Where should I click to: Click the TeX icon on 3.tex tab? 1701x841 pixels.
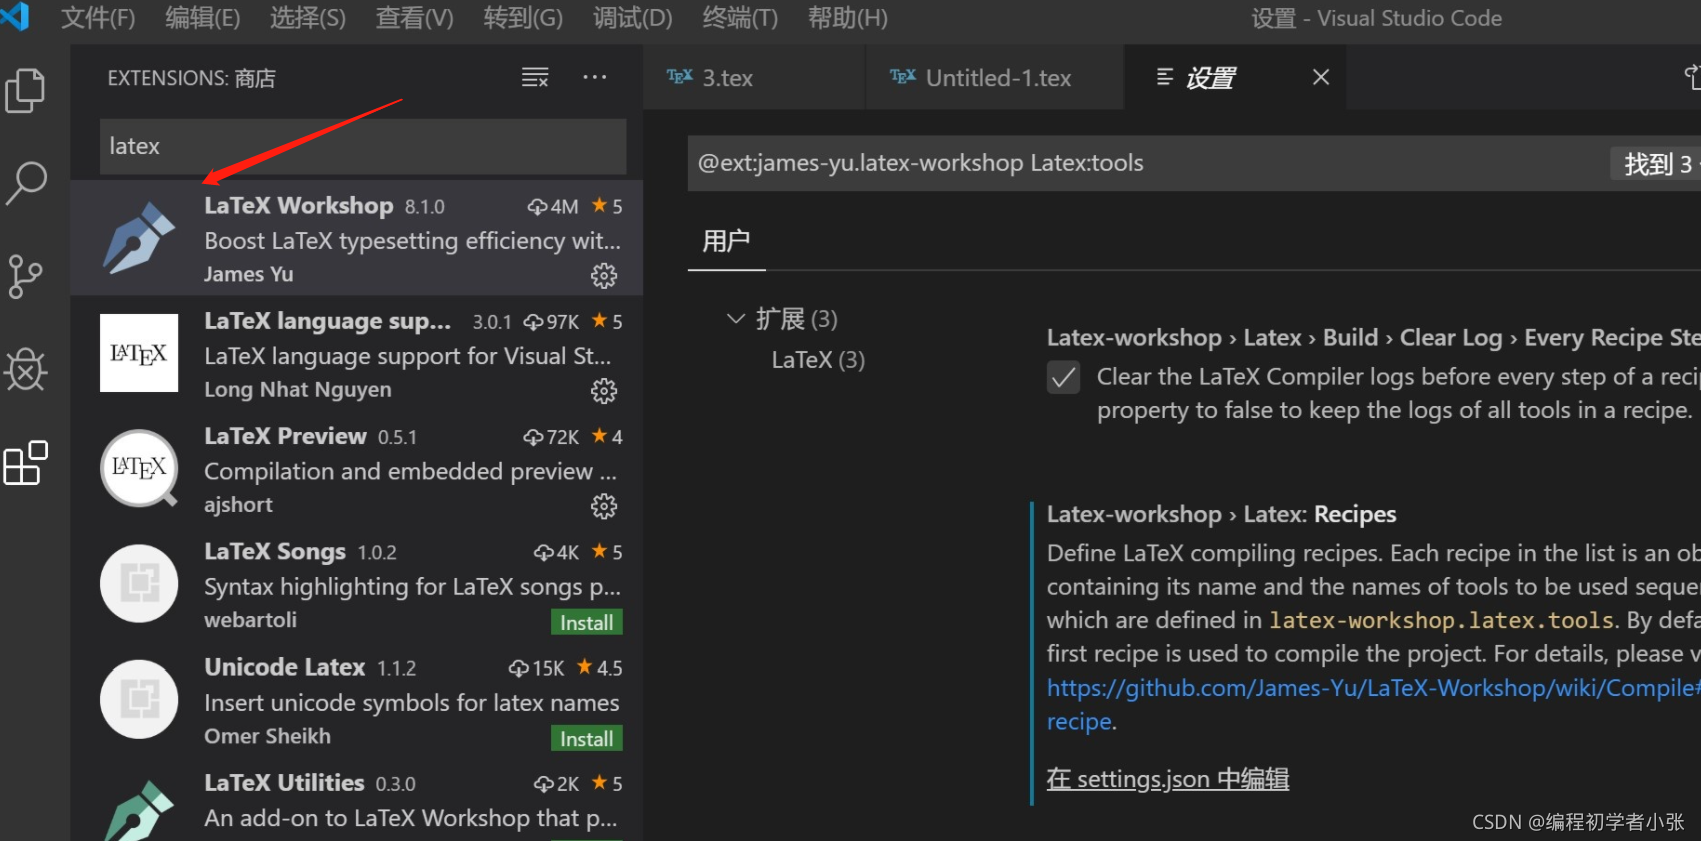point(680,77)
